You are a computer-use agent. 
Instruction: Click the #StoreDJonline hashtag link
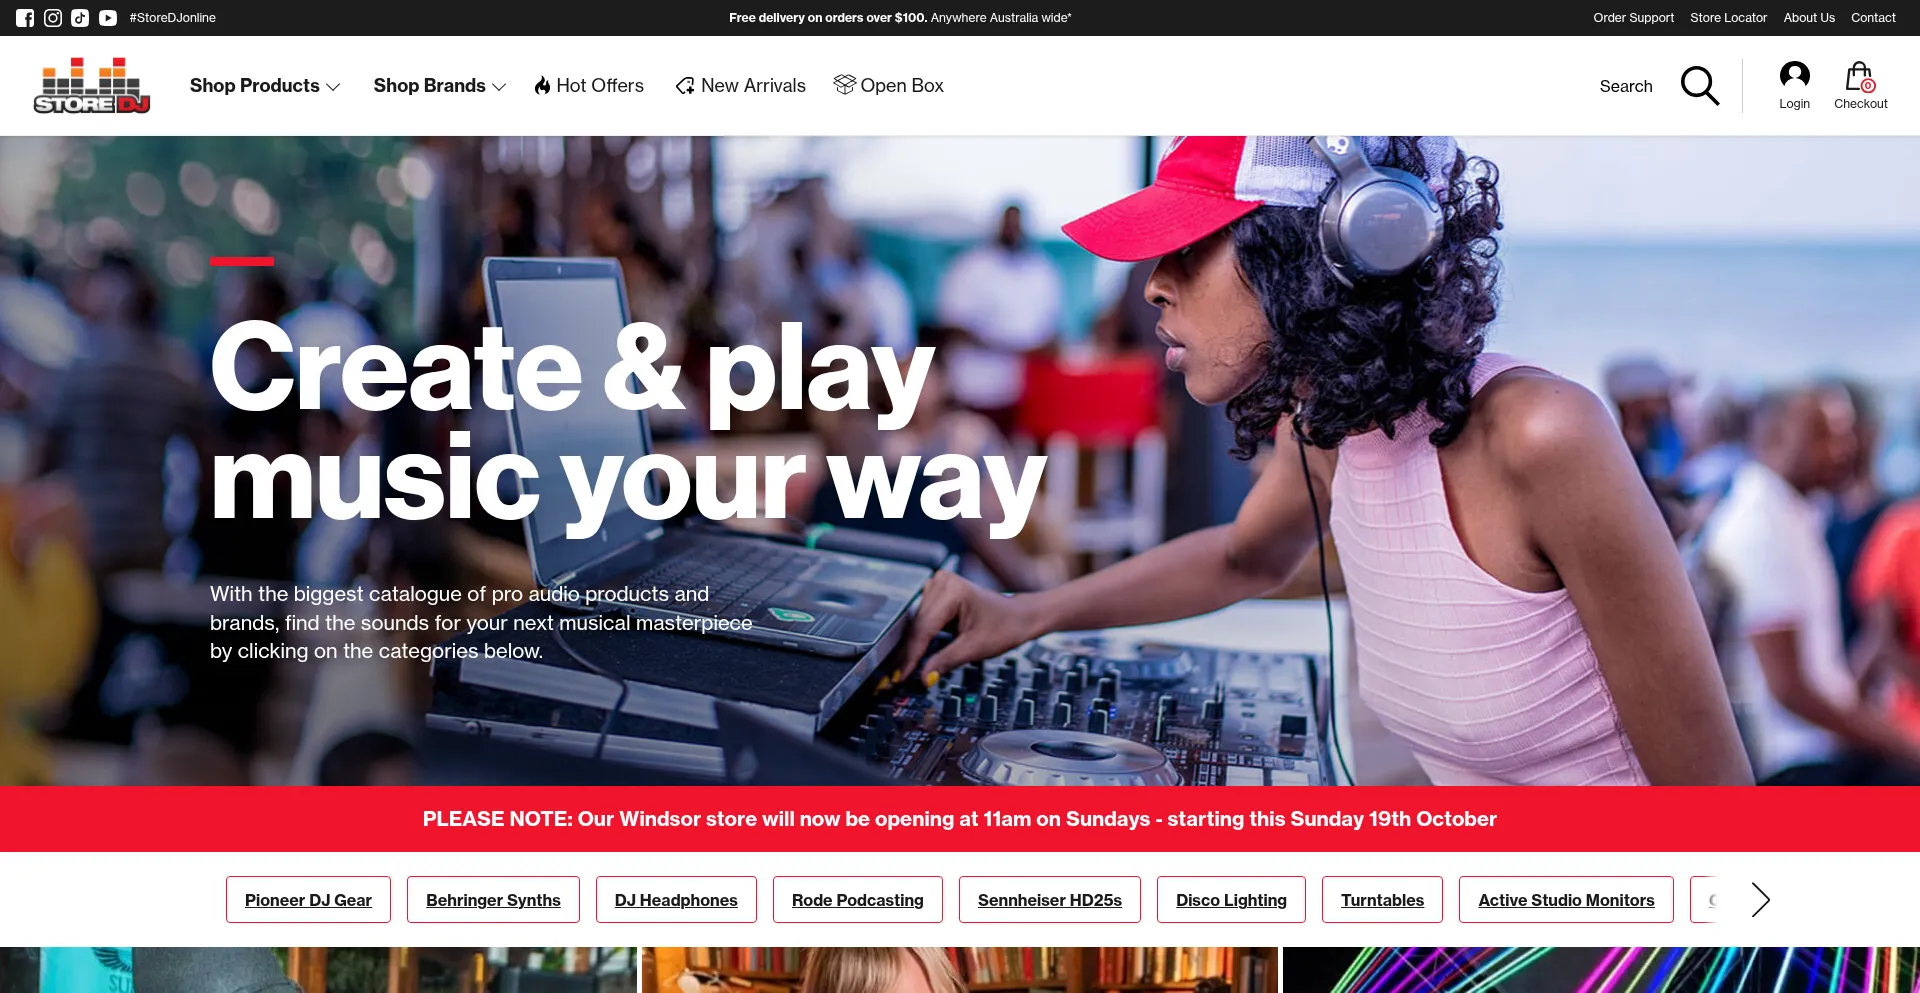click(172, 18)
